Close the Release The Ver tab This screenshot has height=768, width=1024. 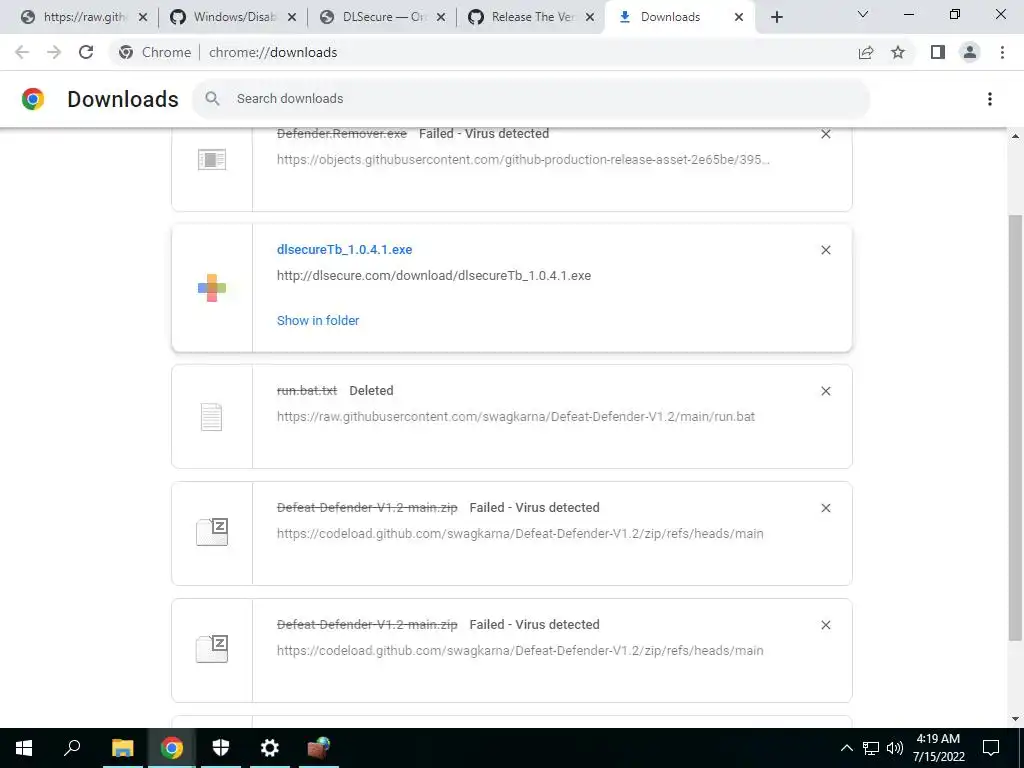tap(590, 18)
